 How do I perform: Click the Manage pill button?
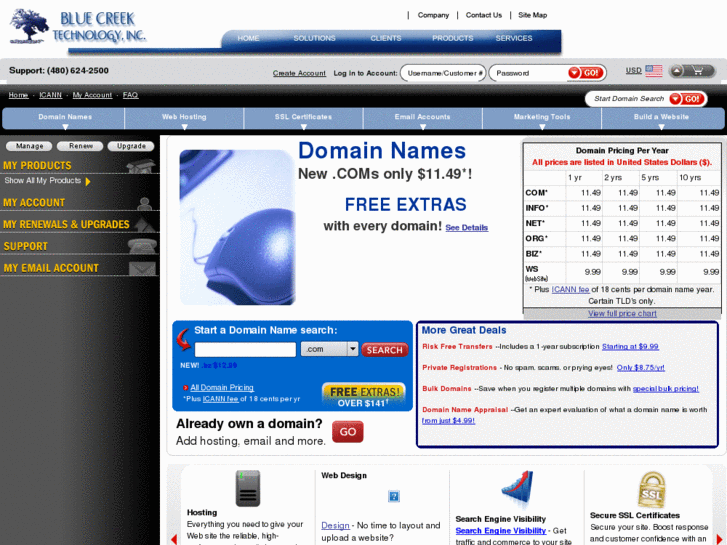tap(29, 146)
